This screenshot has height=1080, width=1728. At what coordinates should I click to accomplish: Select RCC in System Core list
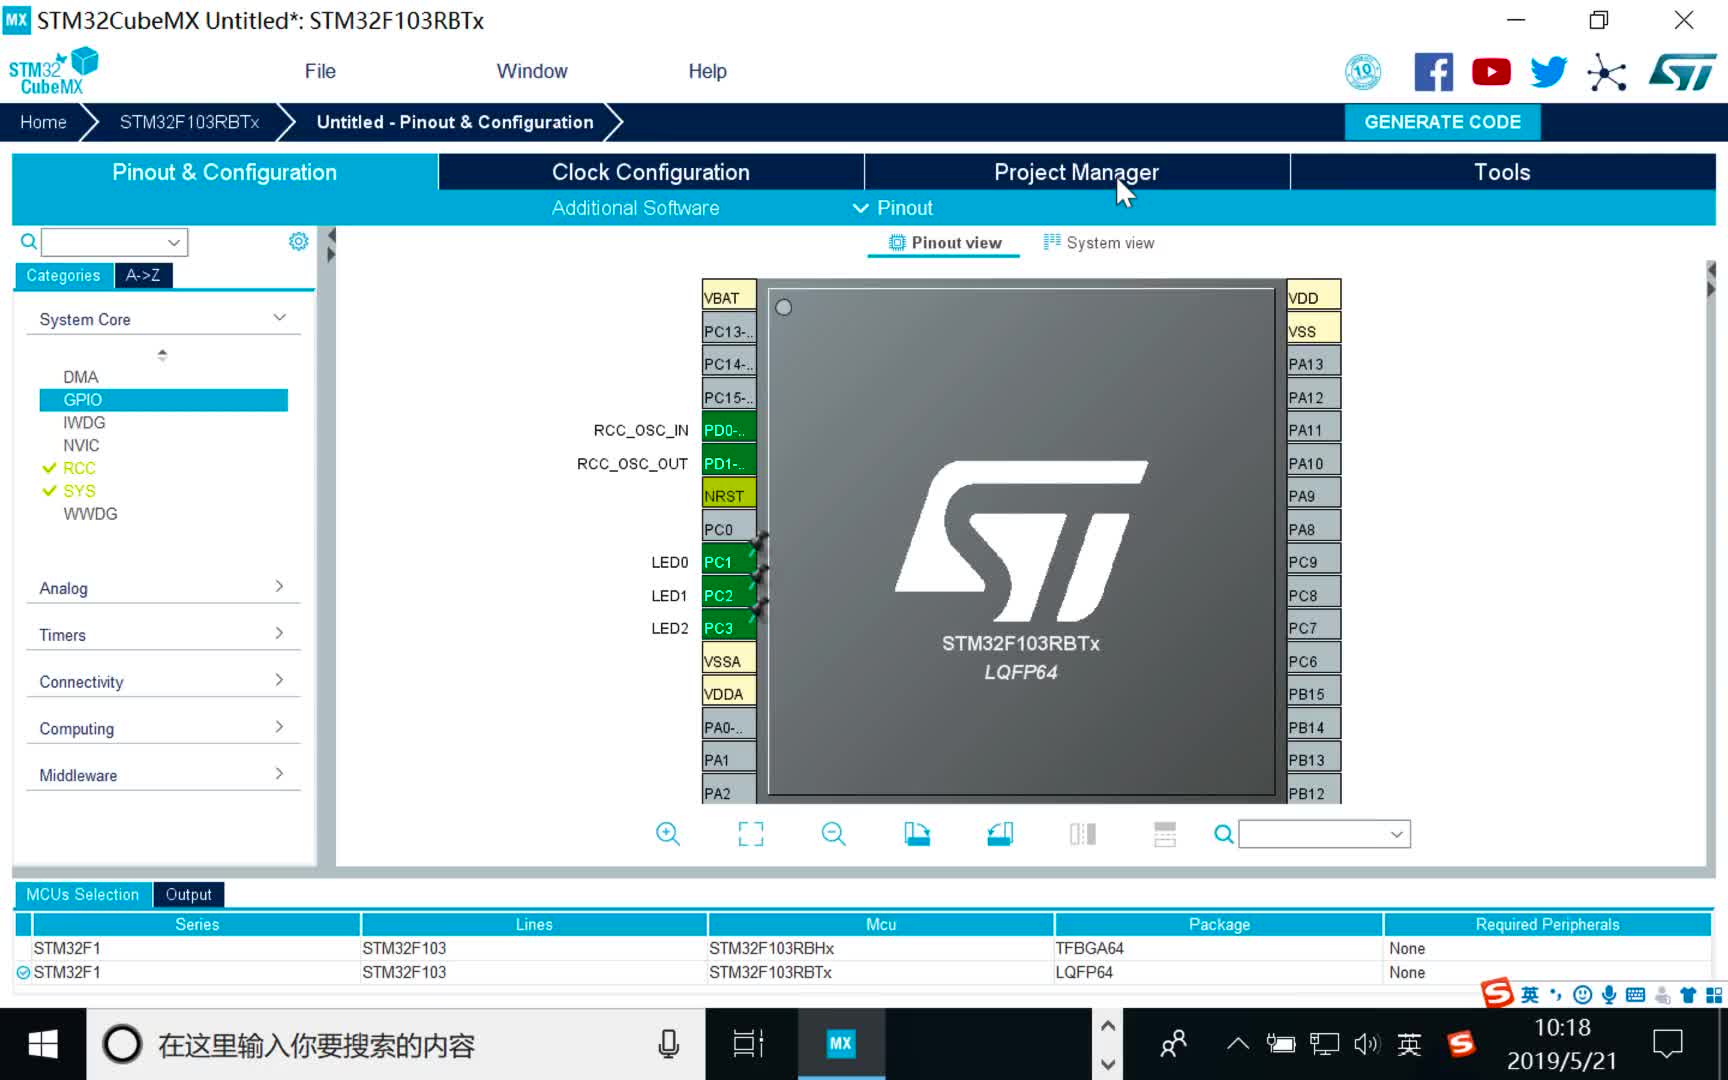click(79, 468)
